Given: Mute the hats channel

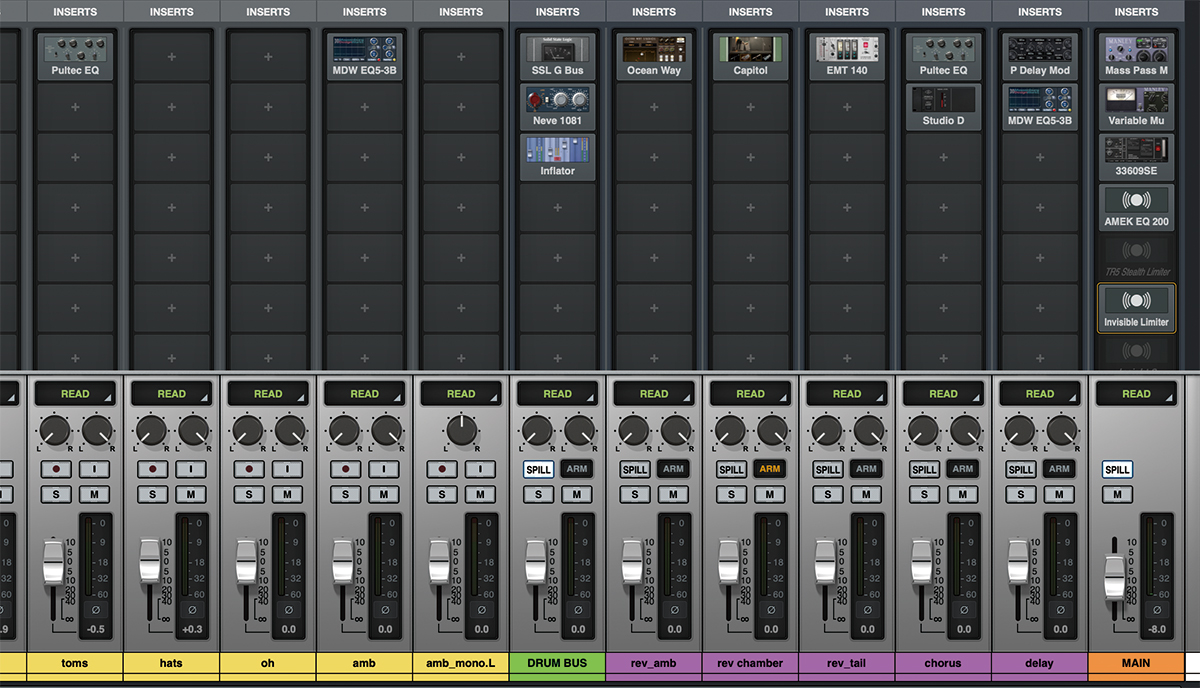Looking at the screenshot, I should 191,494.
